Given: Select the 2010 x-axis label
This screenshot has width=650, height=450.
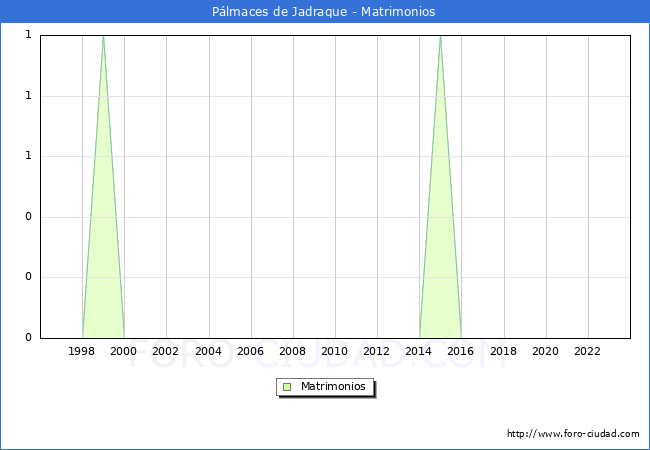Looking at the screenshot, I should click(x=335, y=351).
